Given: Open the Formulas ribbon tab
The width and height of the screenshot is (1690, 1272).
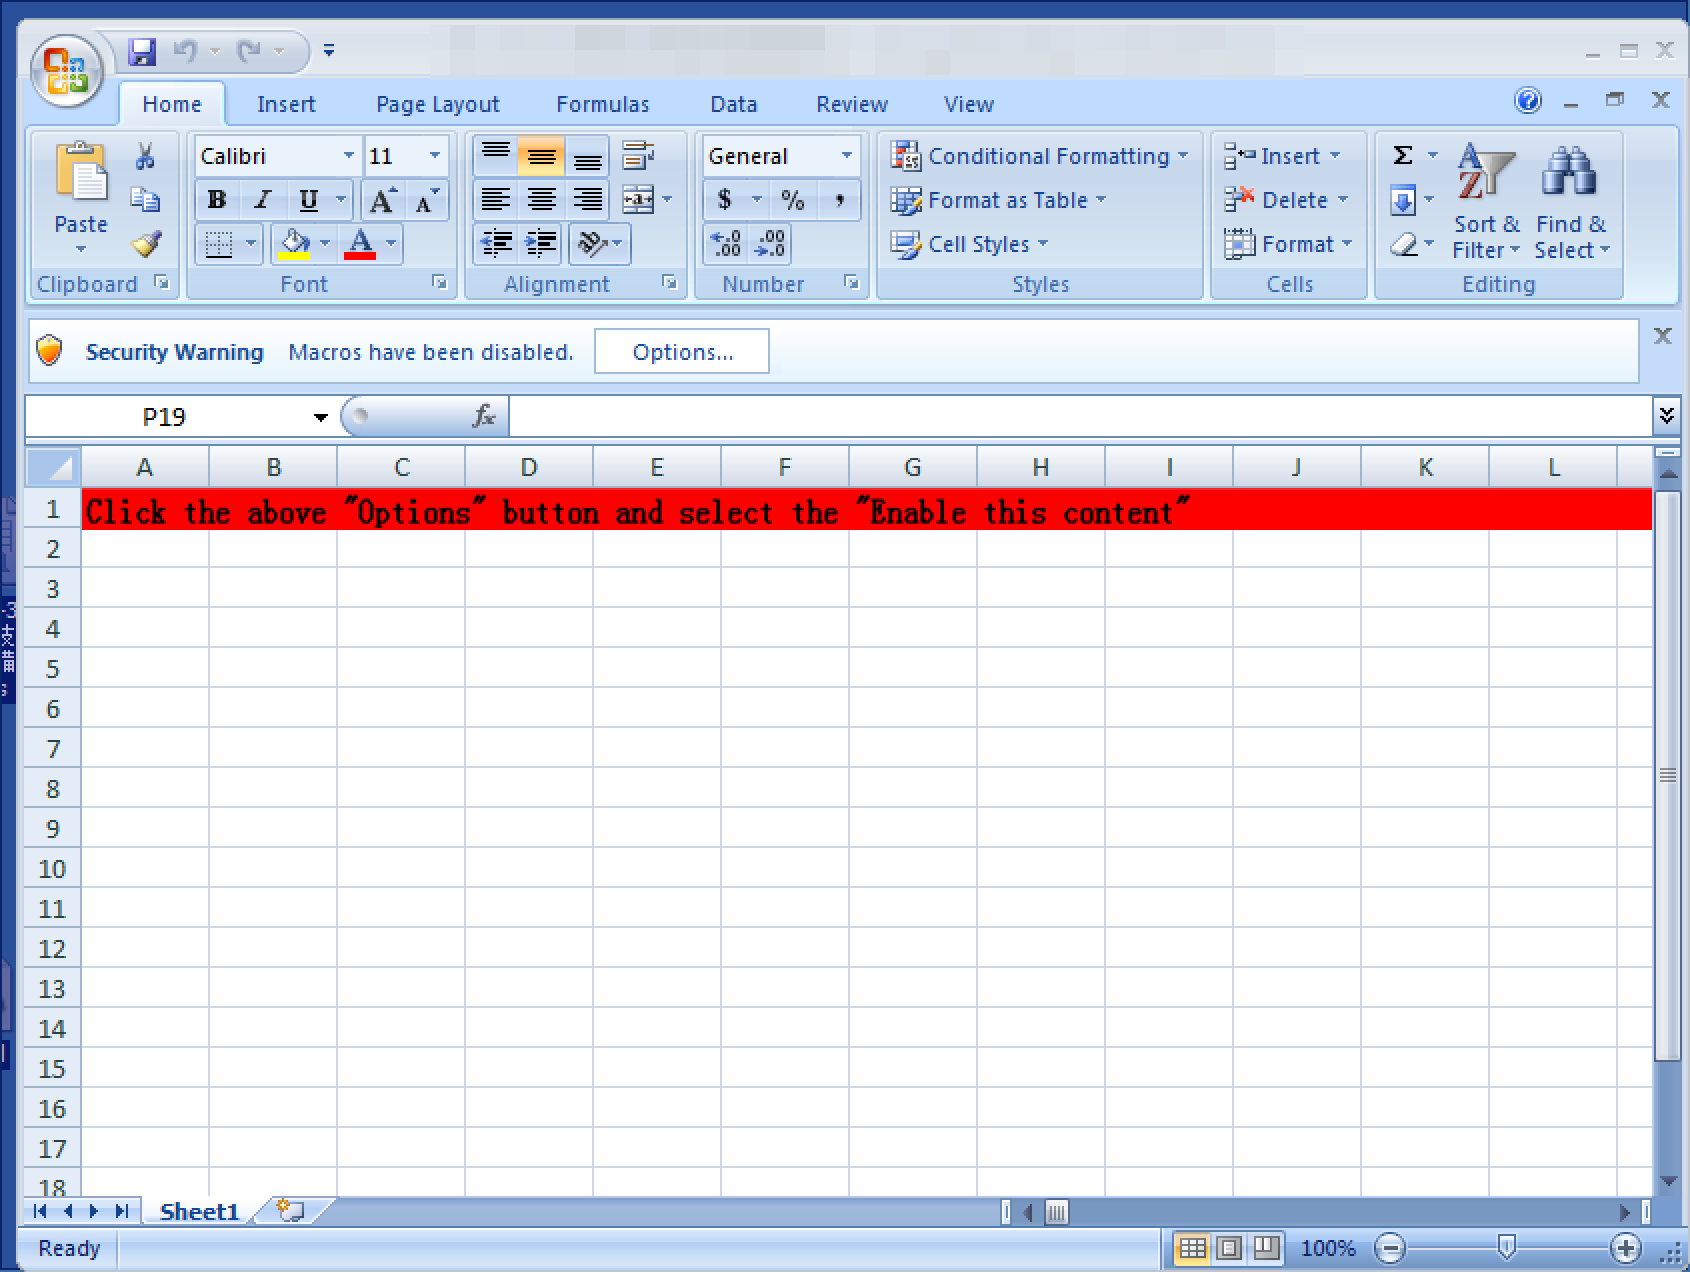Looking at the screenshot, I should point(602,104).
